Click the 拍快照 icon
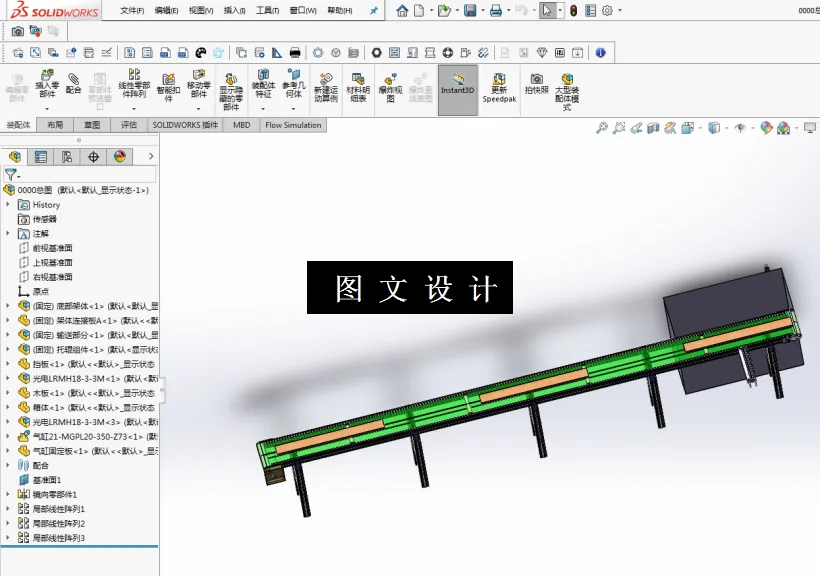The height and width of the screenshot is (576, 820). pos(537,88)
